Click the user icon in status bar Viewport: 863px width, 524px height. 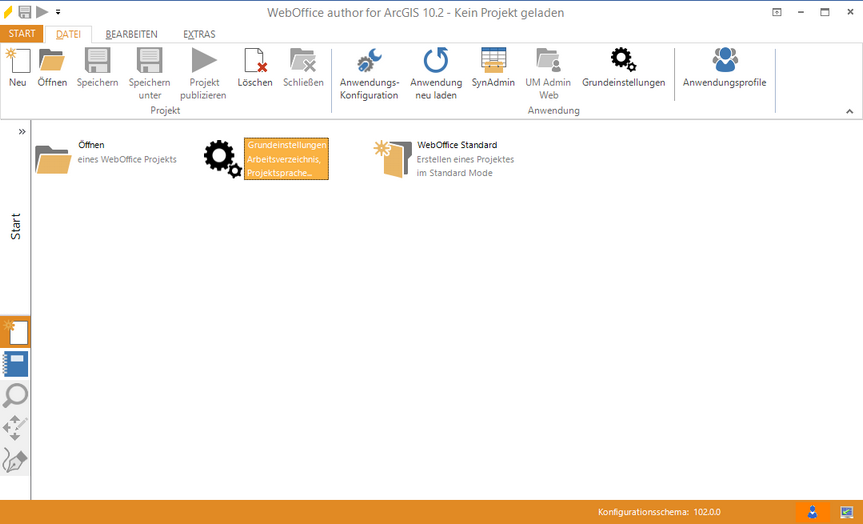coord(812,512)
